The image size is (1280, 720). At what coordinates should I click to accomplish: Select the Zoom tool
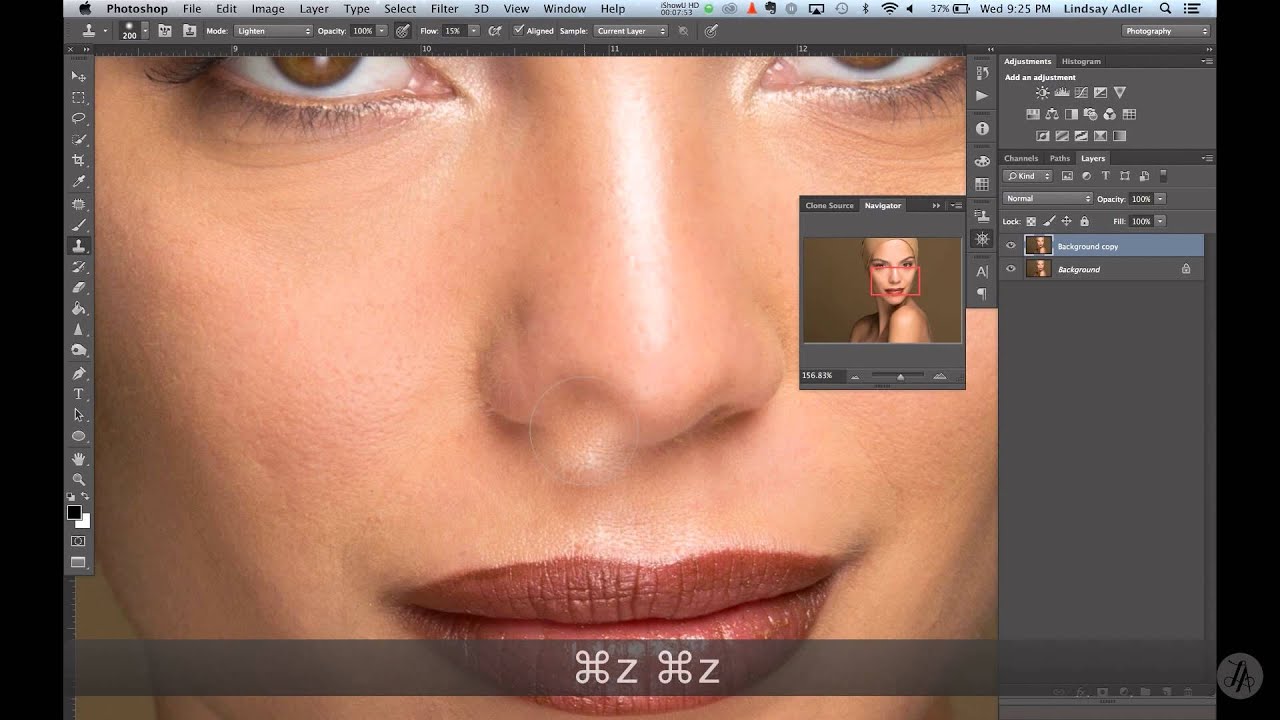(x=79, y=479)
